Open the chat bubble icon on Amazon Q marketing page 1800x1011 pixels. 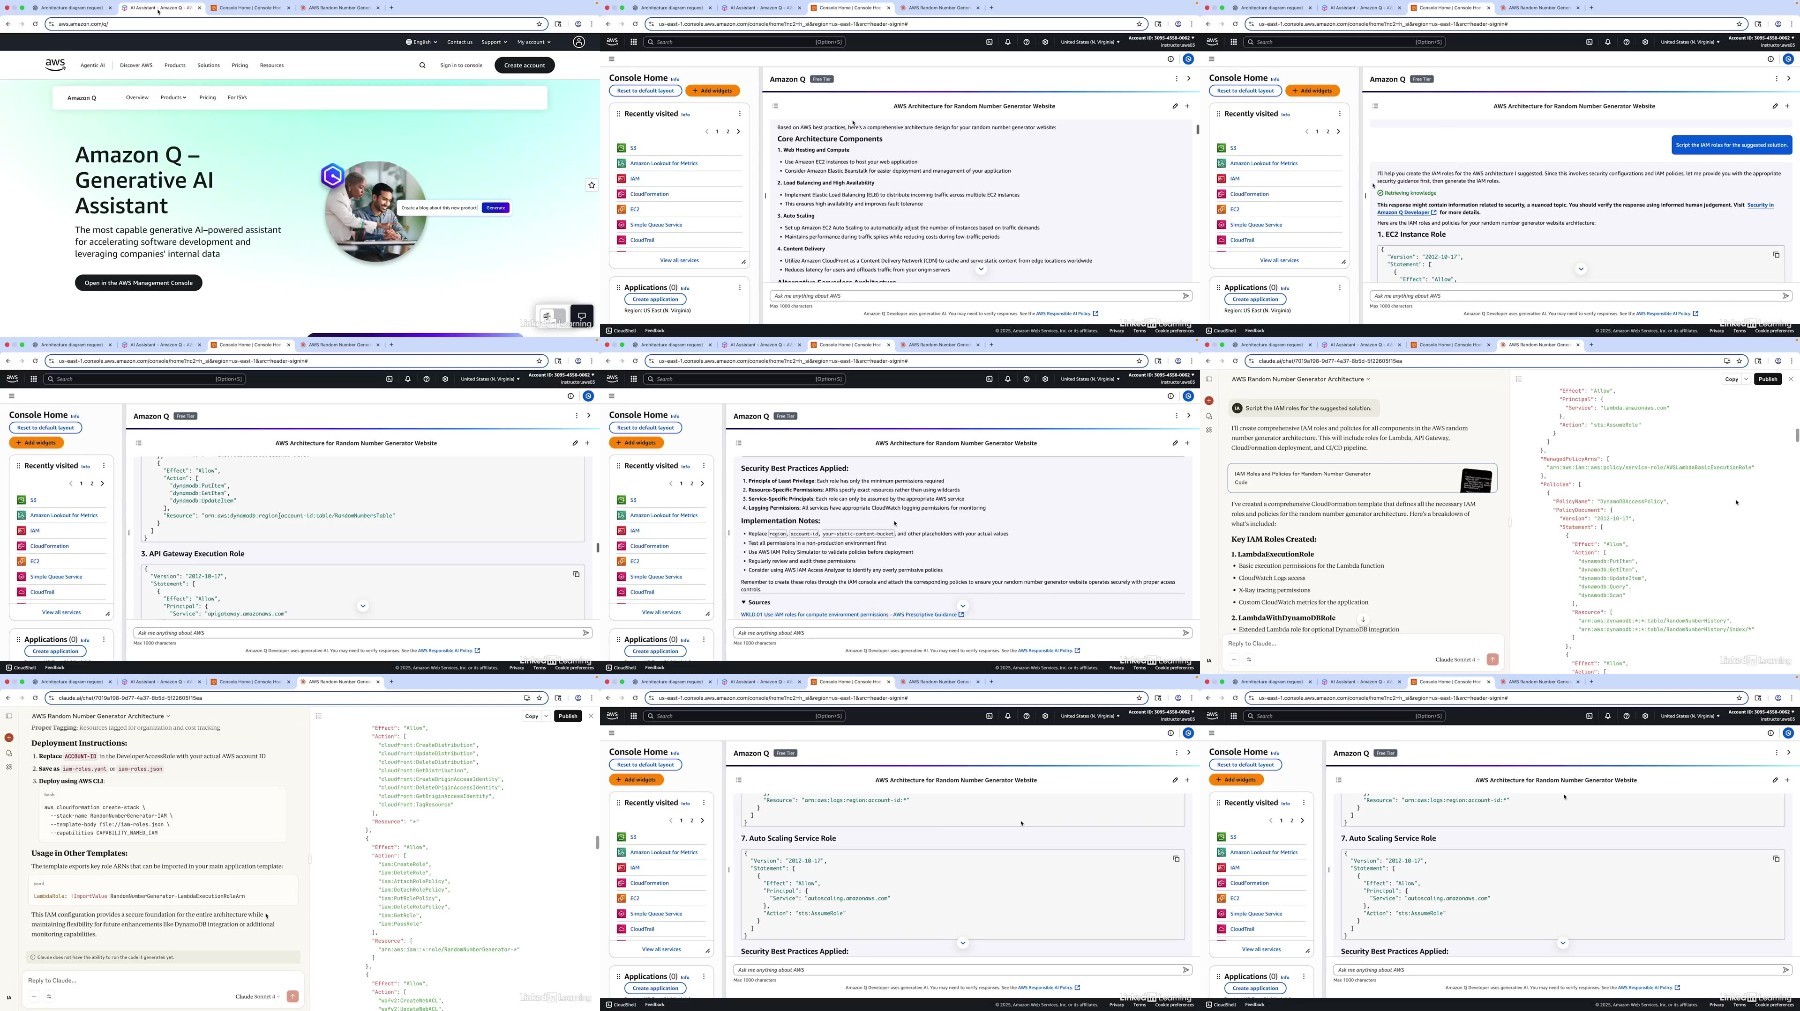[x=581, y=316]
